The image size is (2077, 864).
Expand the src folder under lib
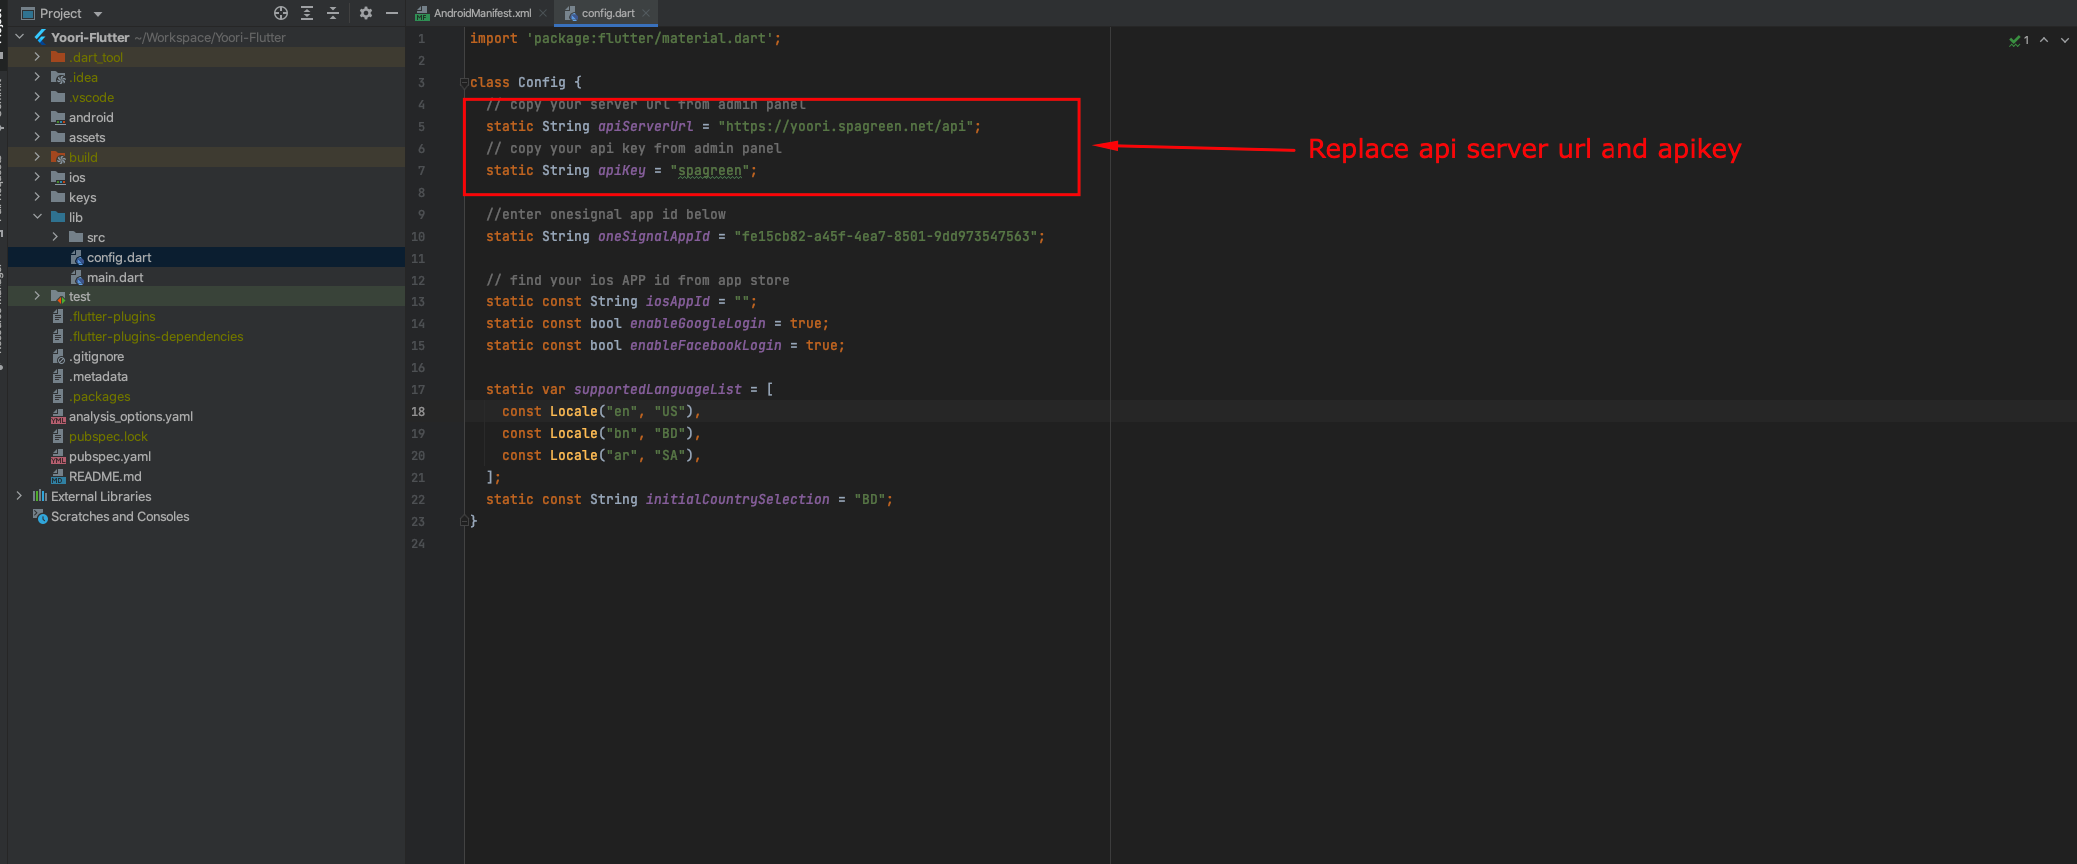55,237
